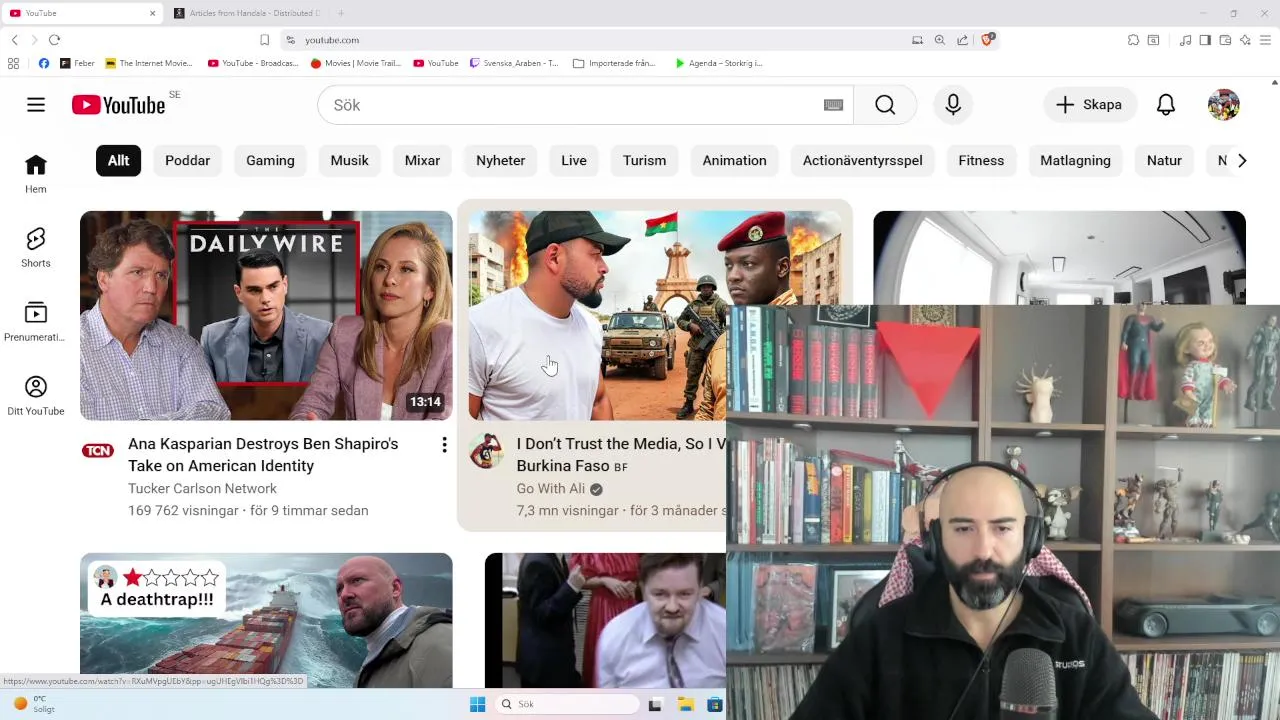Go back in the browser
The image size is (1280, 720).
click(14, 40)
